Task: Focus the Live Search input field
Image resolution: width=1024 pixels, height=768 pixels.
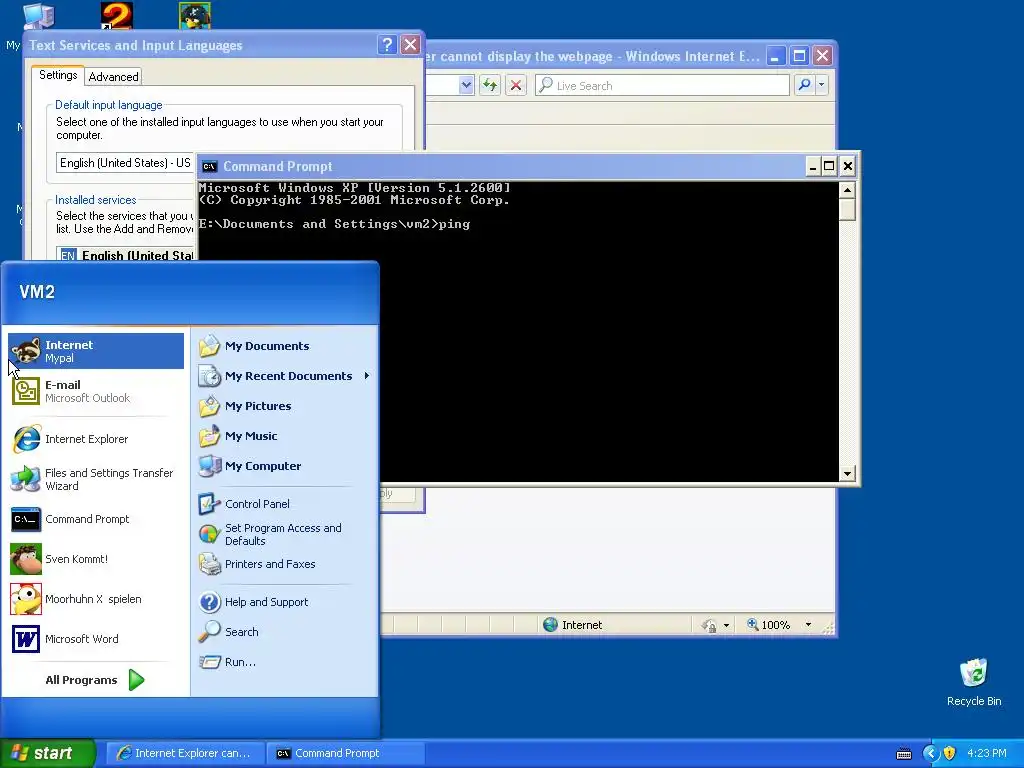Action: (670, 85)
